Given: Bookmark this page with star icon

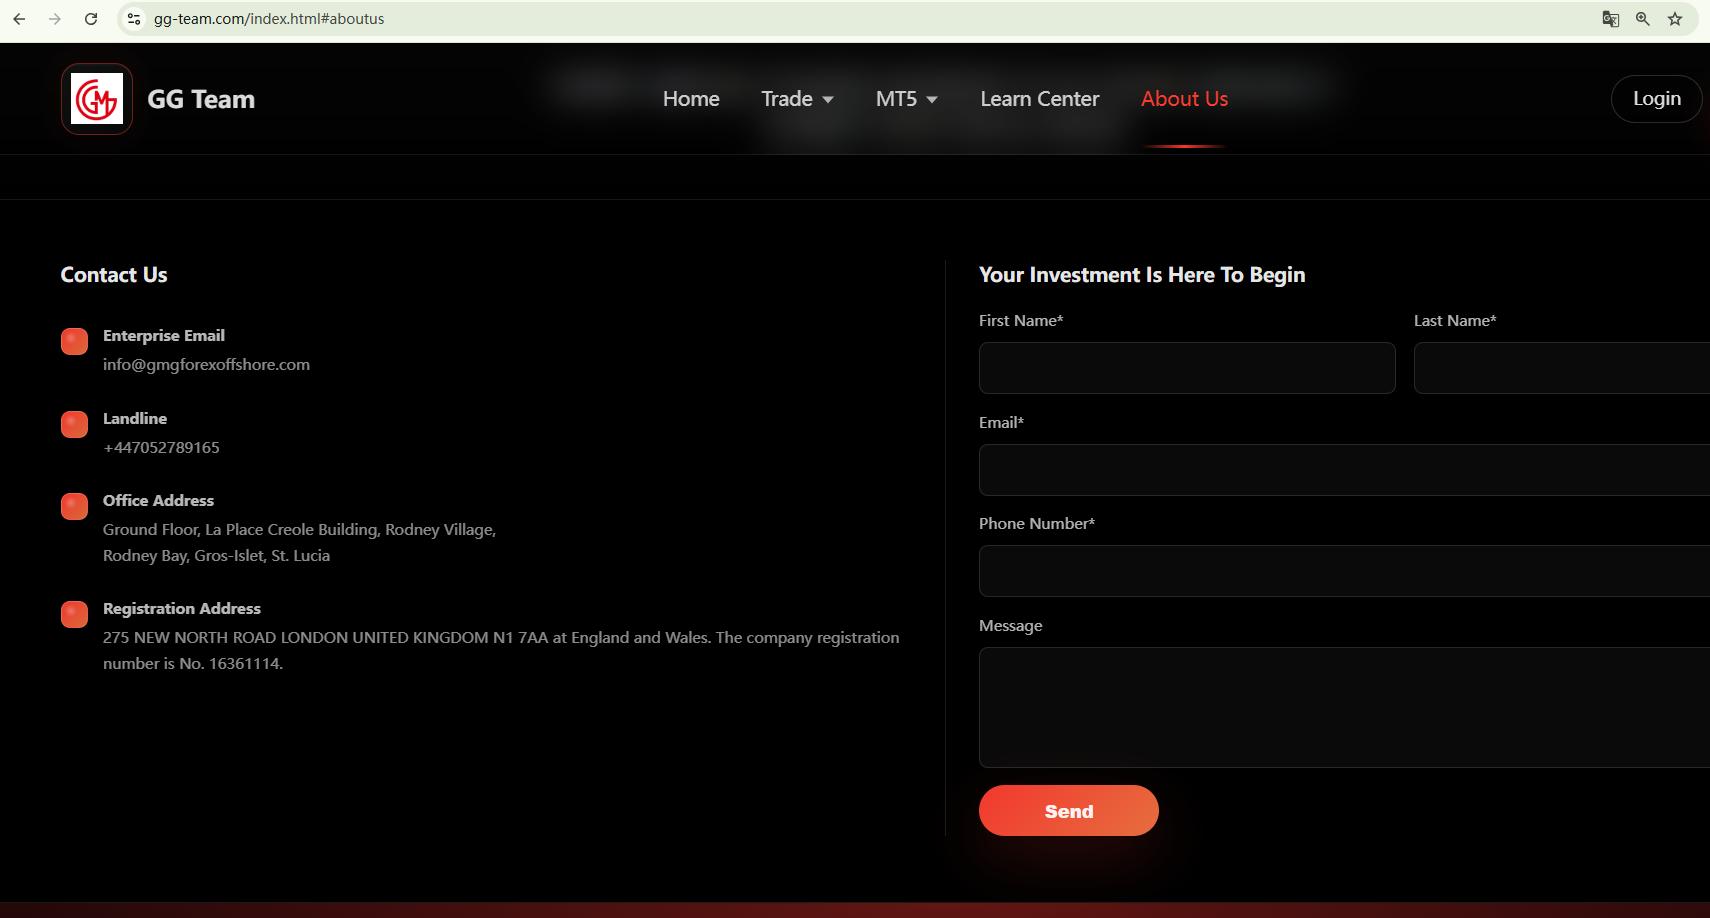Looking at the screenshot, I should pyautogui.click(x=1675, y=19).
